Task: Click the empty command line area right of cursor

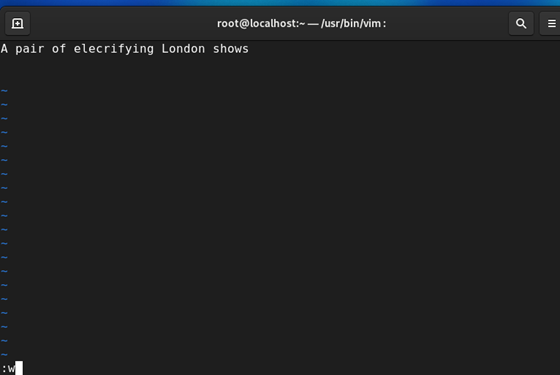Action: (291, 368)
